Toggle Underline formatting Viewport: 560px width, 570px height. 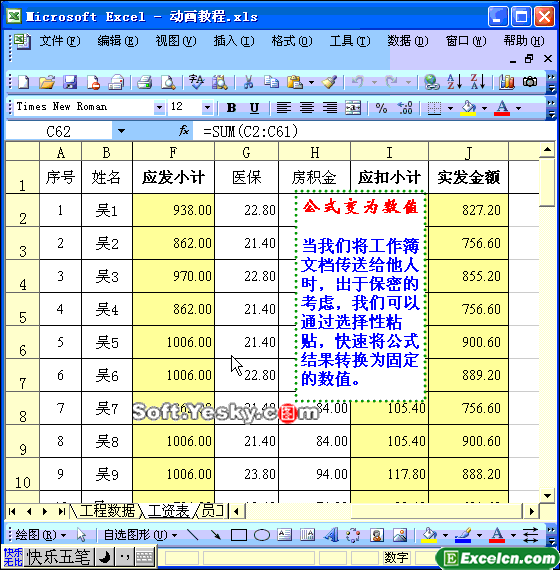[254, 108]
